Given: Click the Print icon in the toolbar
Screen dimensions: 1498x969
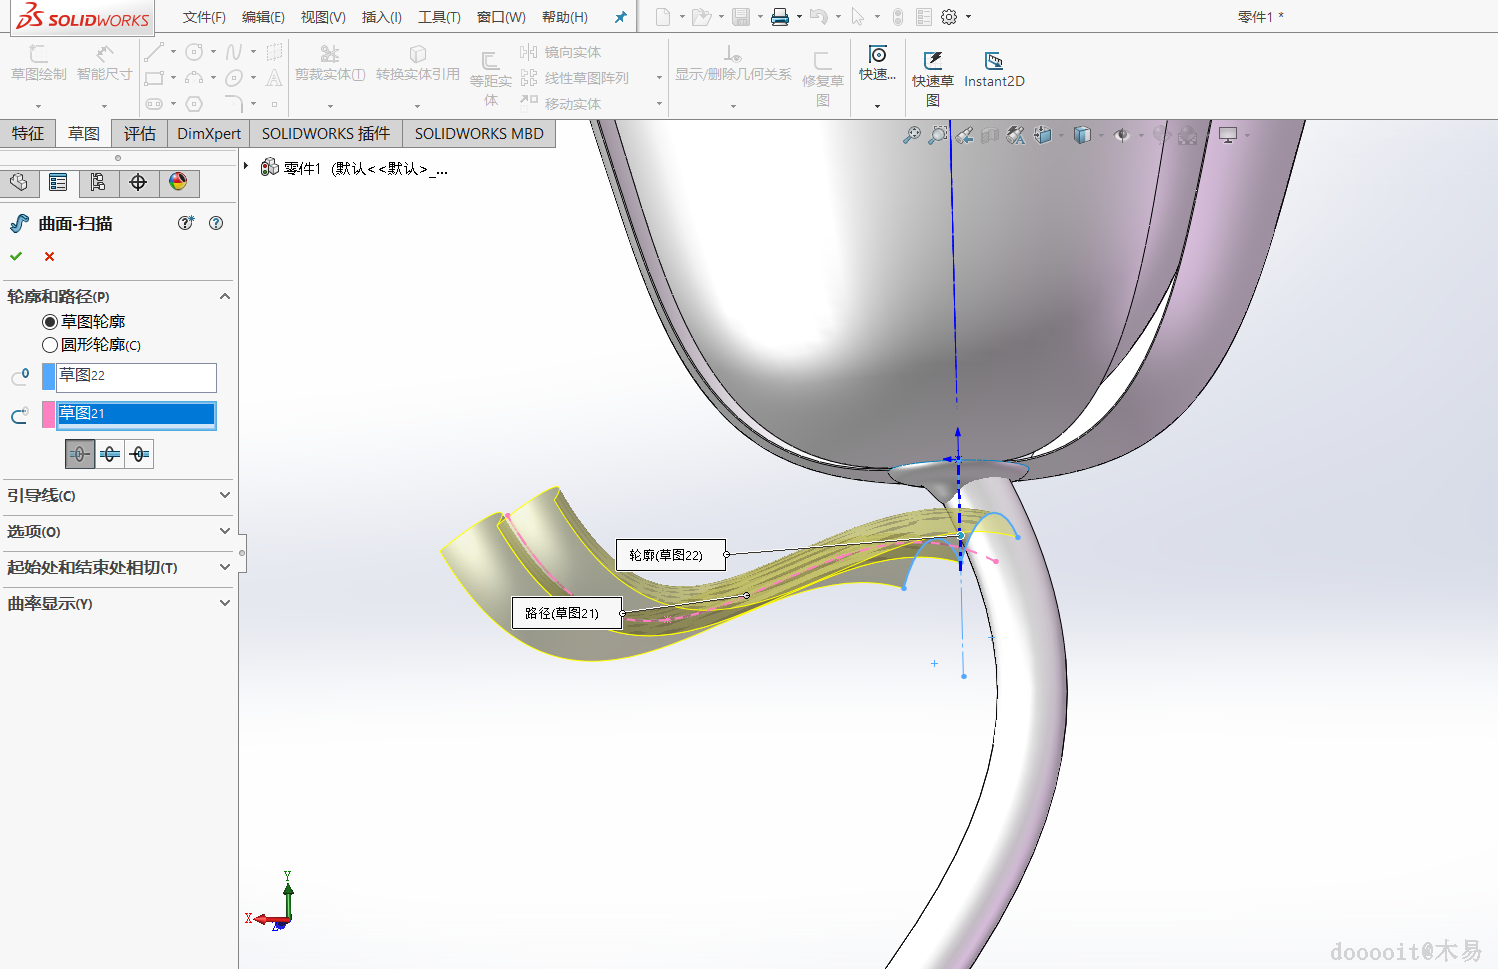Looking at the screenshot, I should click(x=780, y=17).
